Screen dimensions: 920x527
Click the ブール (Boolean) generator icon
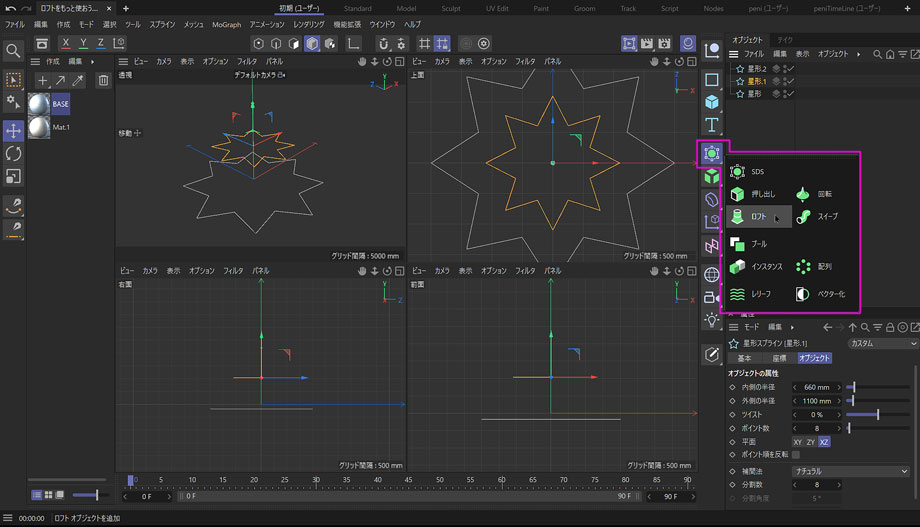pyautogui.click(x=737, y=244)
